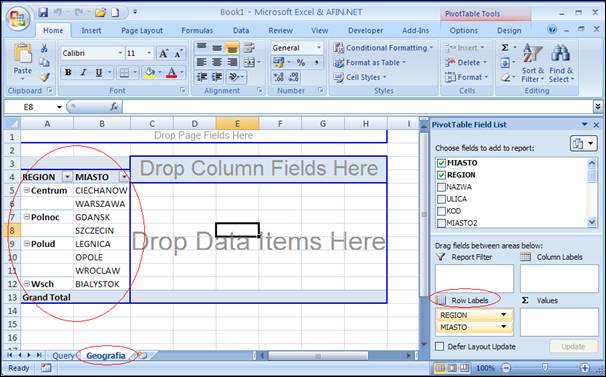This screenshot has height=377, width=606.
Task: Click the Paste clipboard icon
Action: click(23, 62)
